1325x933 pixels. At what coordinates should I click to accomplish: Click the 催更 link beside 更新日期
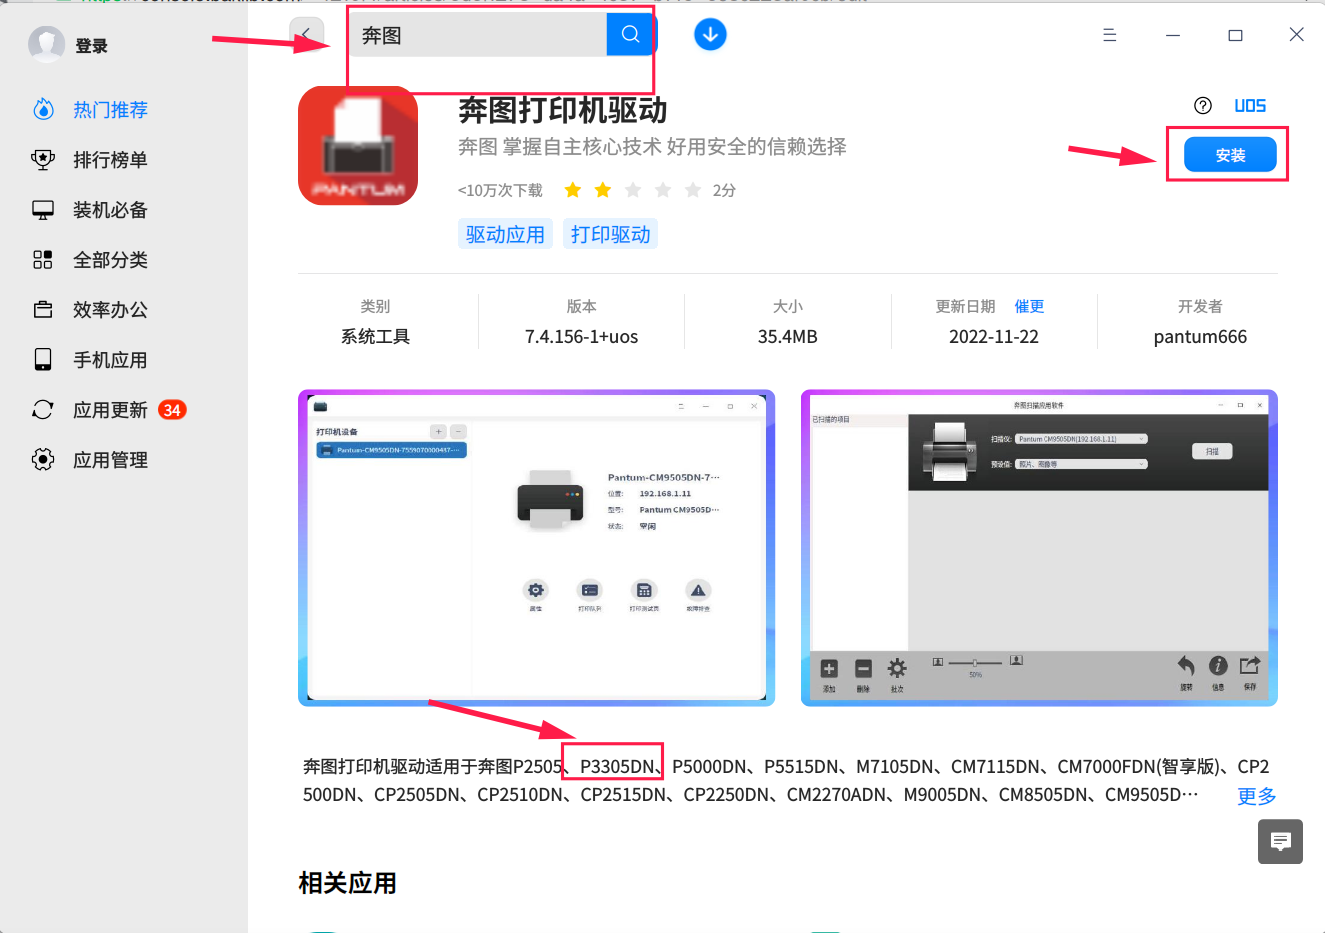point(1029,307)
